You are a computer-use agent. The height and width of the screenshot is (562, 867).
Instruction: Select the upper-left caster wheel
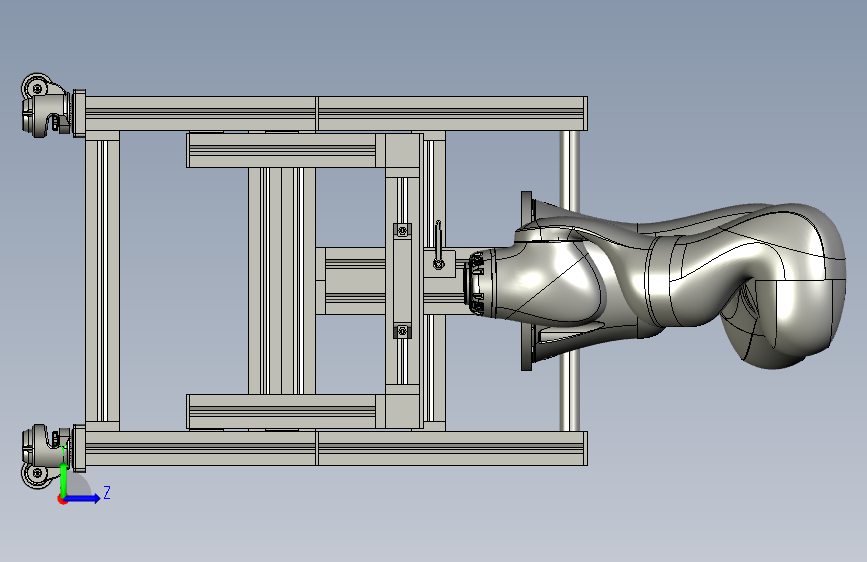click(45, 105)
